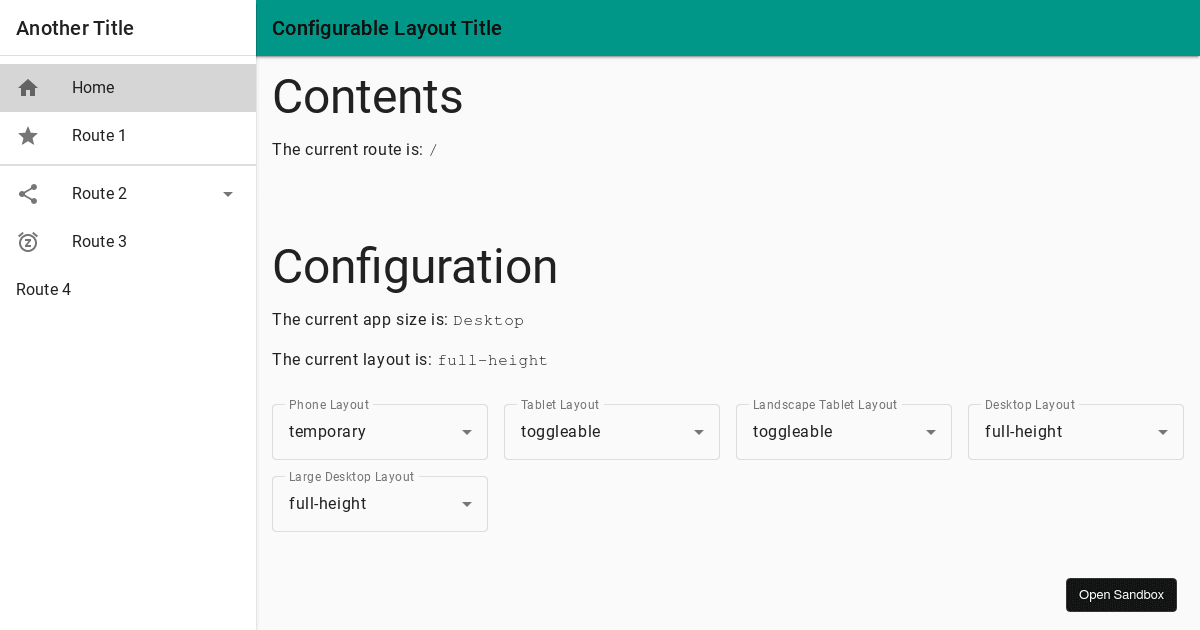This screenshot has width=1200, height=630.
Task: Click the share icon beside Route 2
Action: pos(28,194)
